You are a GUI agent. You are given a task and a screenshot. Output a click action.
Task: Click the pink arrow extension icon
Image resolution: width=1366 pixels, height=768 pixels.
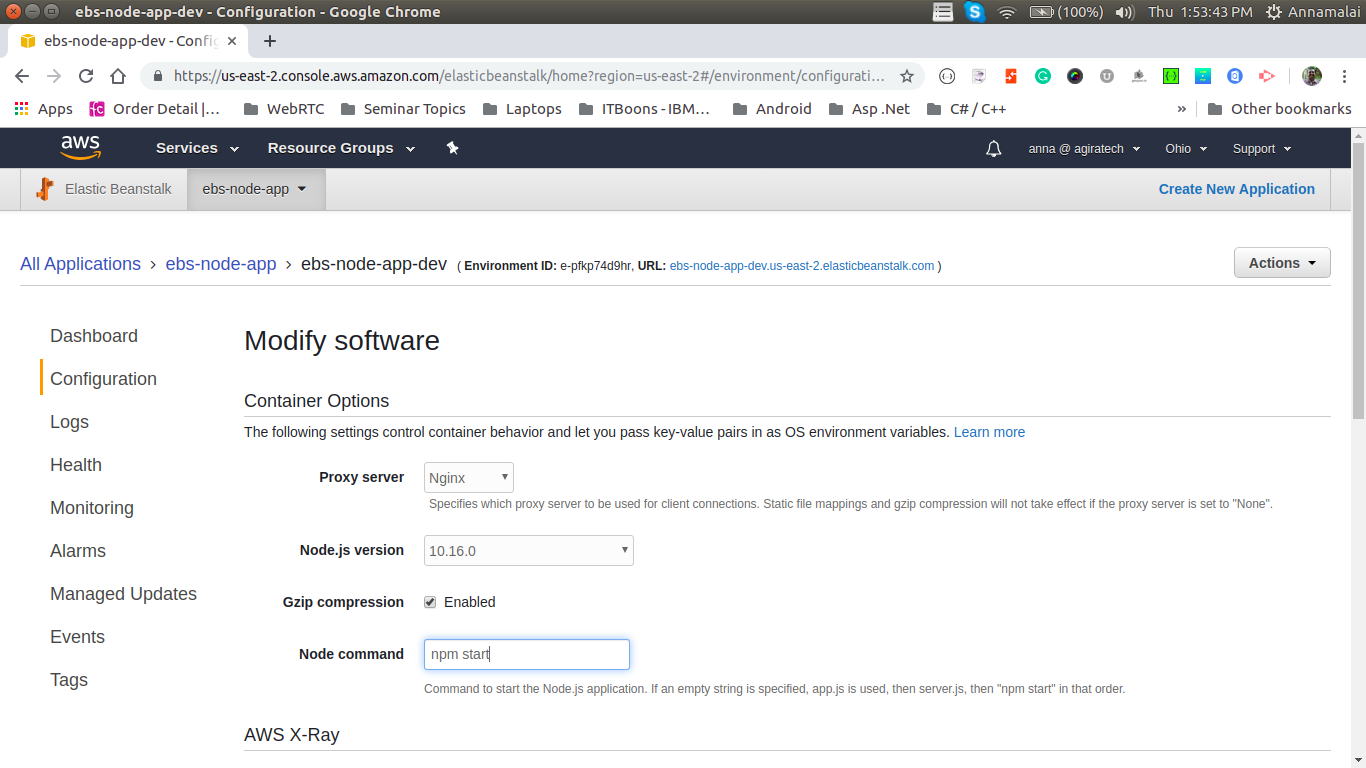click(x=1267, y=76)
